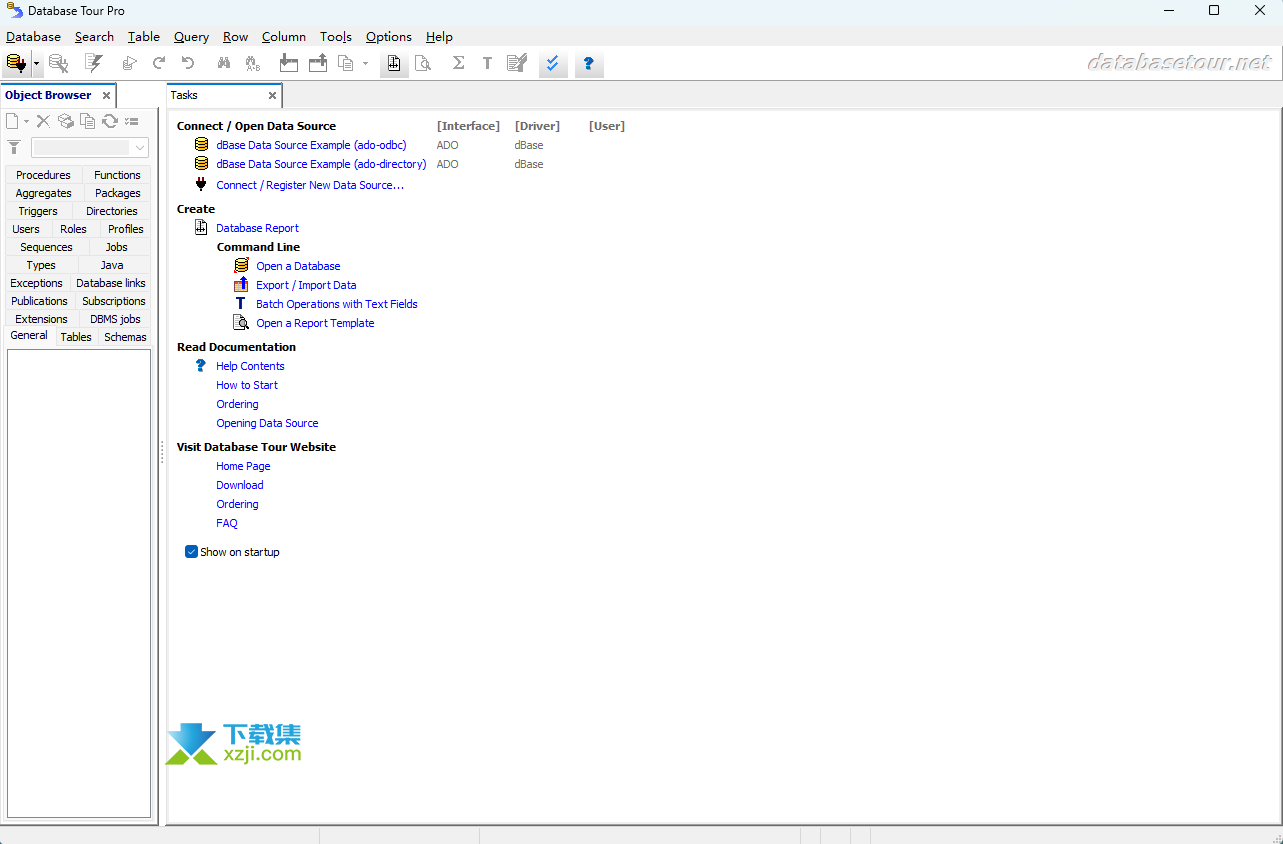Viewport: 1283px width, 844px height.
Task: Open the Help Contents link
Action: (x=250, y=366)
